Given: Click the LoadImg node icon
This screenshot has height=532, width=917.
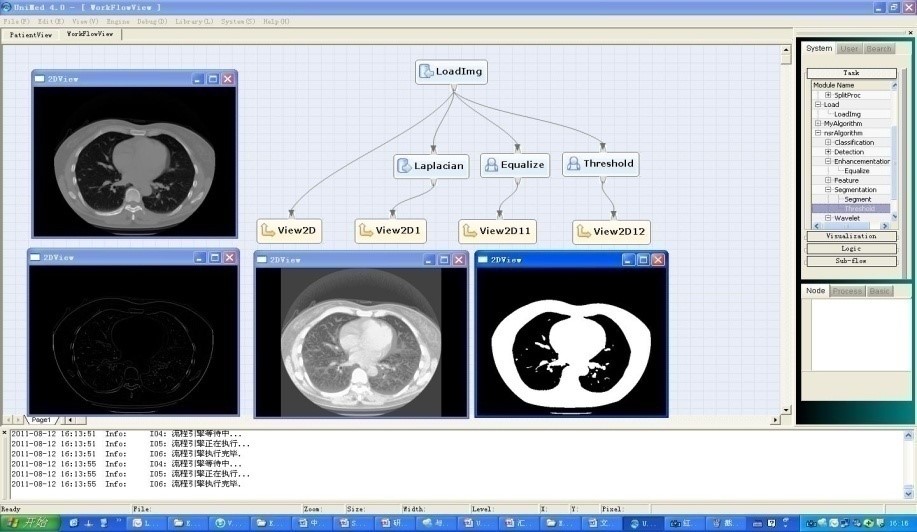Looking at the screenshot, I should click(x=426, y=71).
